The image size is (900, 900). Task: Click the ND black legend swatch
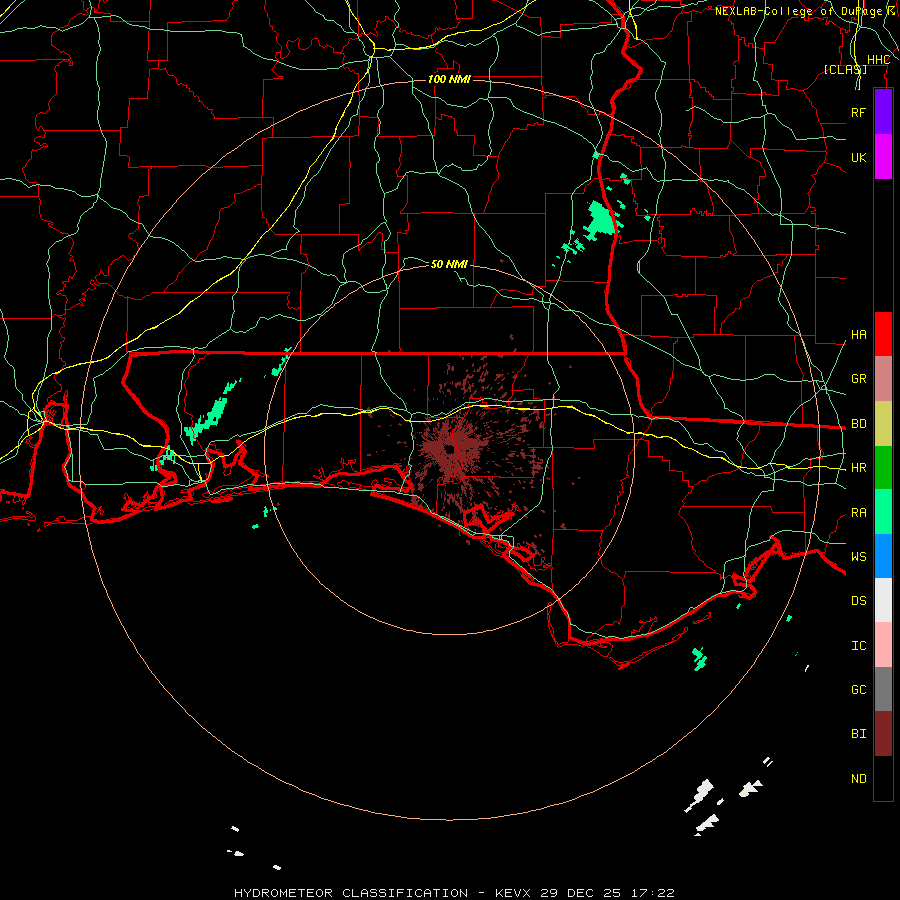pos(883,778)
